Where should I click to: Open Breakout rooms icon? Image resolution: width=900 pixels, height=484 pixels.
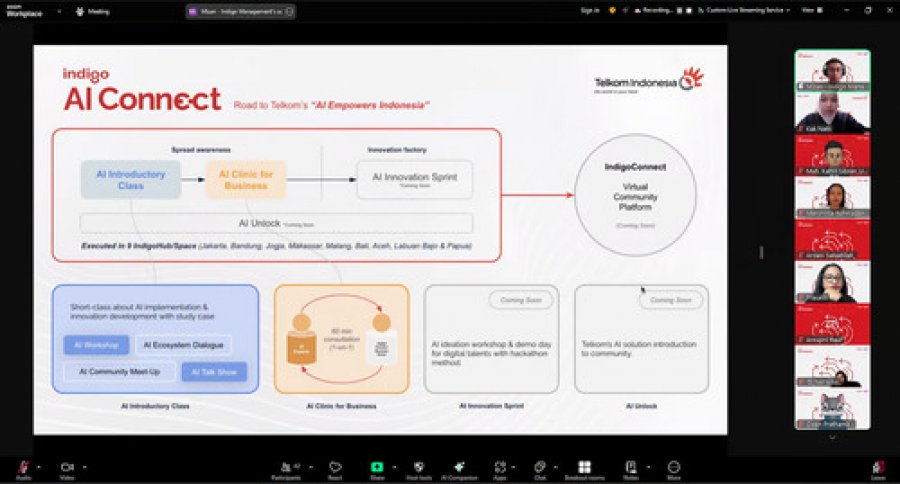coord(584,467)
